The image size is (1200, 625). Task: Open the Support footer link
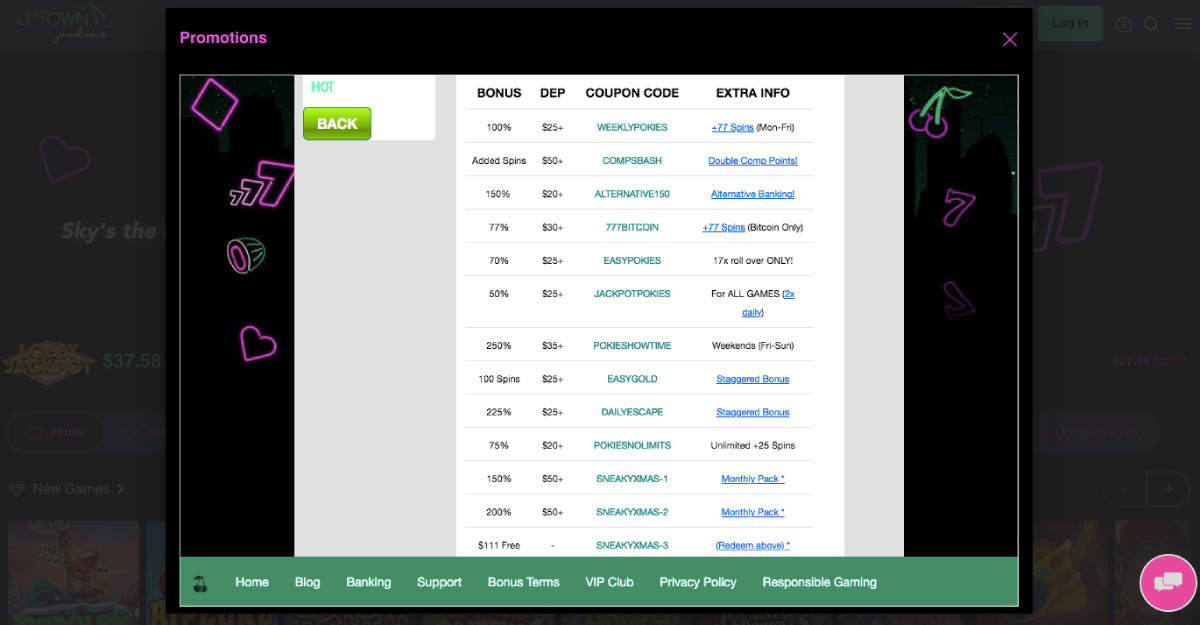click(x=439, y=582)
